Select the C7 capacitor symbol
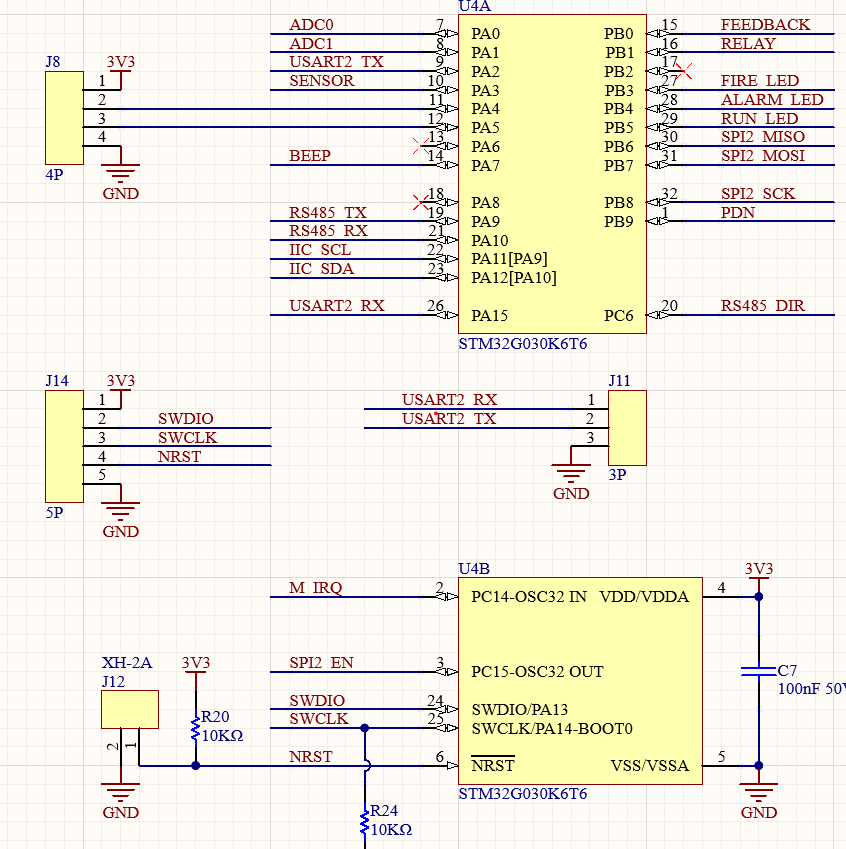Viewport: 846px width, 849px height. (758, 671)
